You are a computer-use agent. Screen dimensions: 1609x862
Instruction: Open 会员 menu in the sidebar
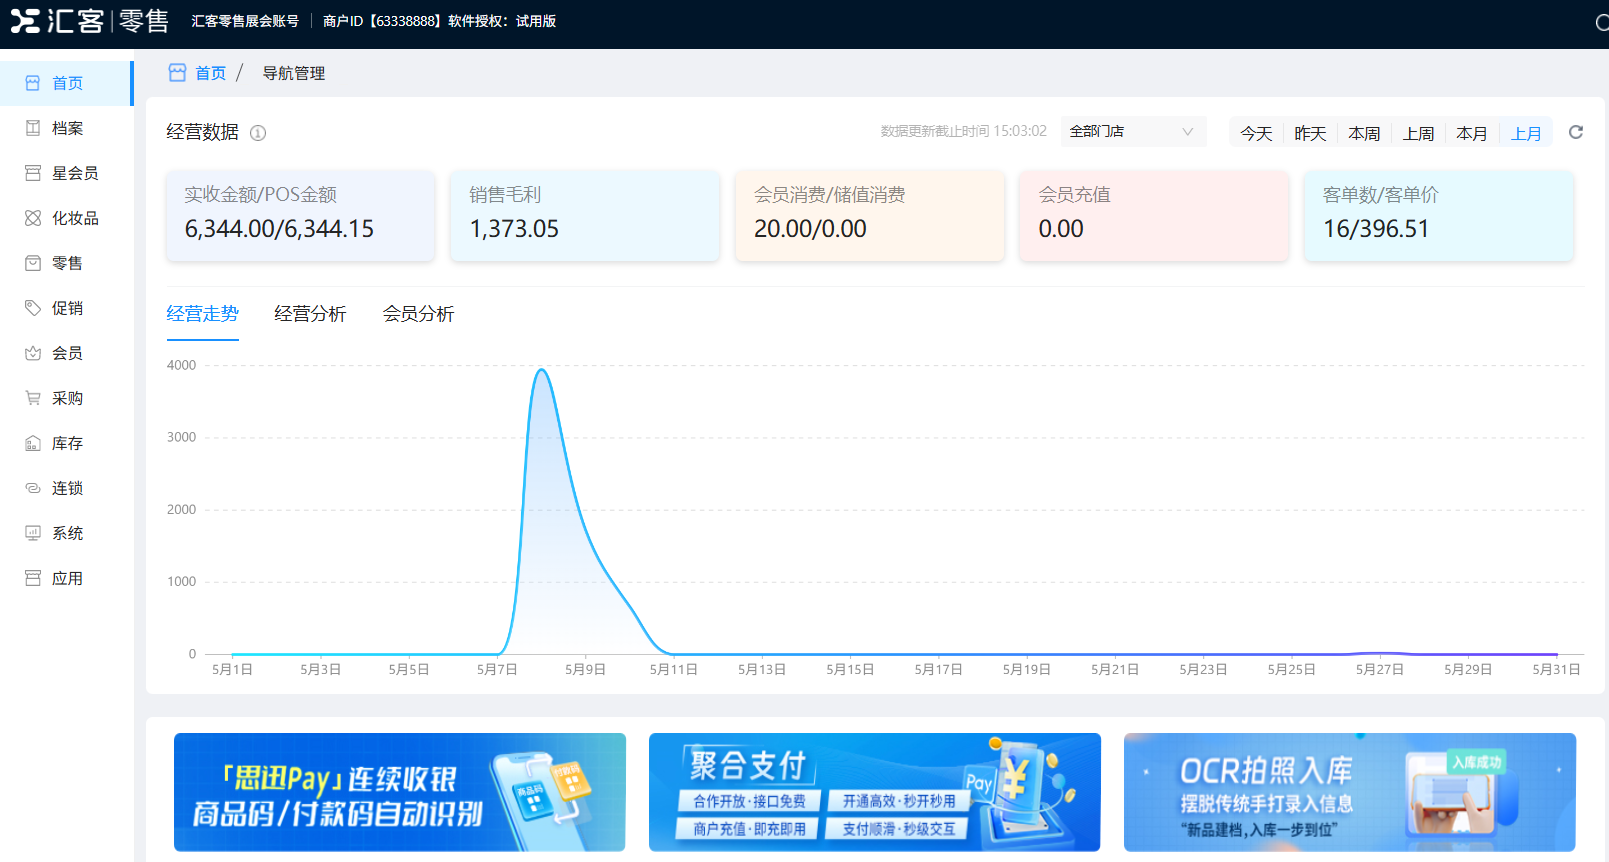coord(66,353)
